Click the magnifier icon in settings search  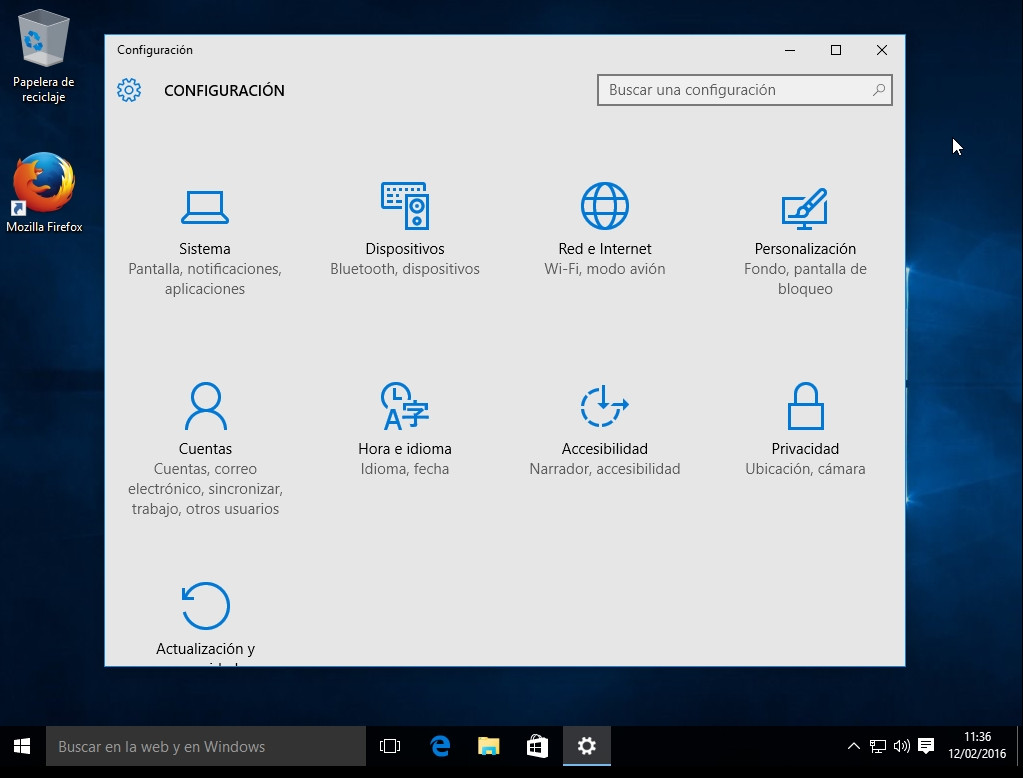click(x=878, y=90)
